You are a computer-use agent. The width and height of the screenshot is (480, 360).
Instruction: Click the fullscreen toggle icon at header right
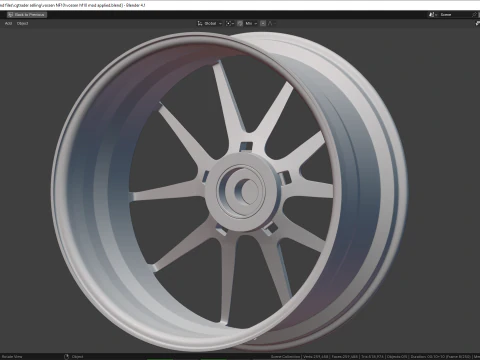pos(477,23)
